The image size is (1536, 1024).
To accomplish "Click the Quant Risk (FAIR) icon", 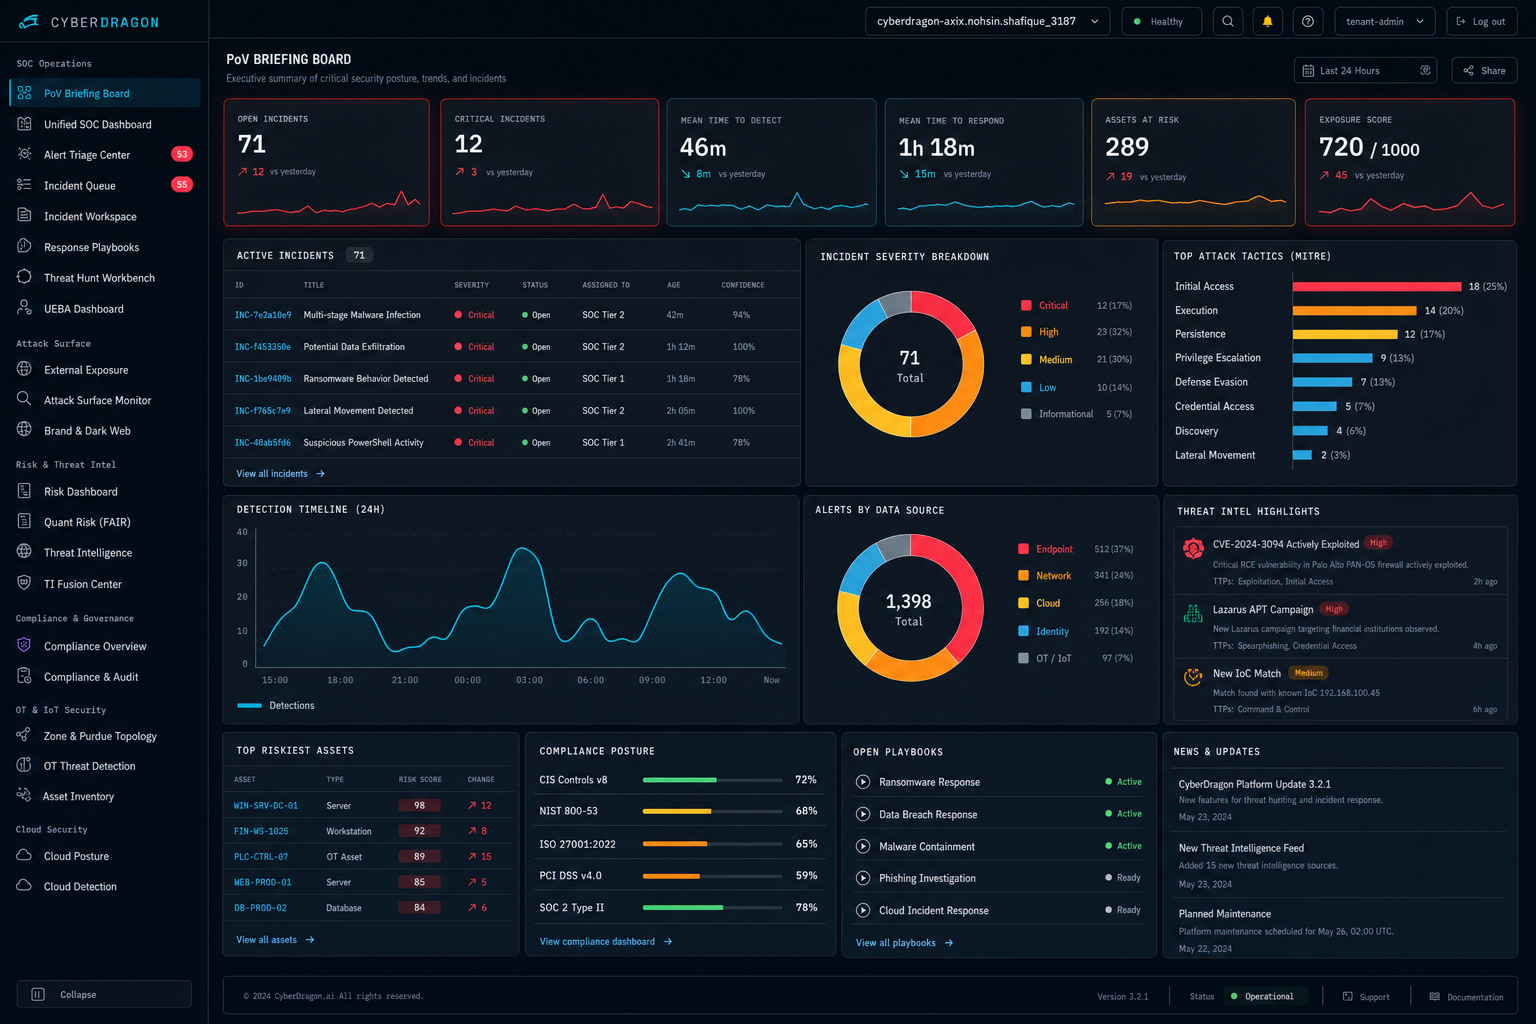I will coord(25,521).
